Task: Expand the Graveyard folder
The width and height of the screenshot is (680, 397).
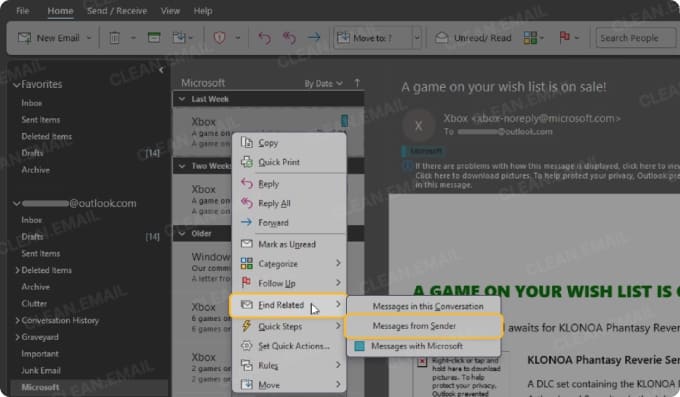Action: [x=17, y=337]
